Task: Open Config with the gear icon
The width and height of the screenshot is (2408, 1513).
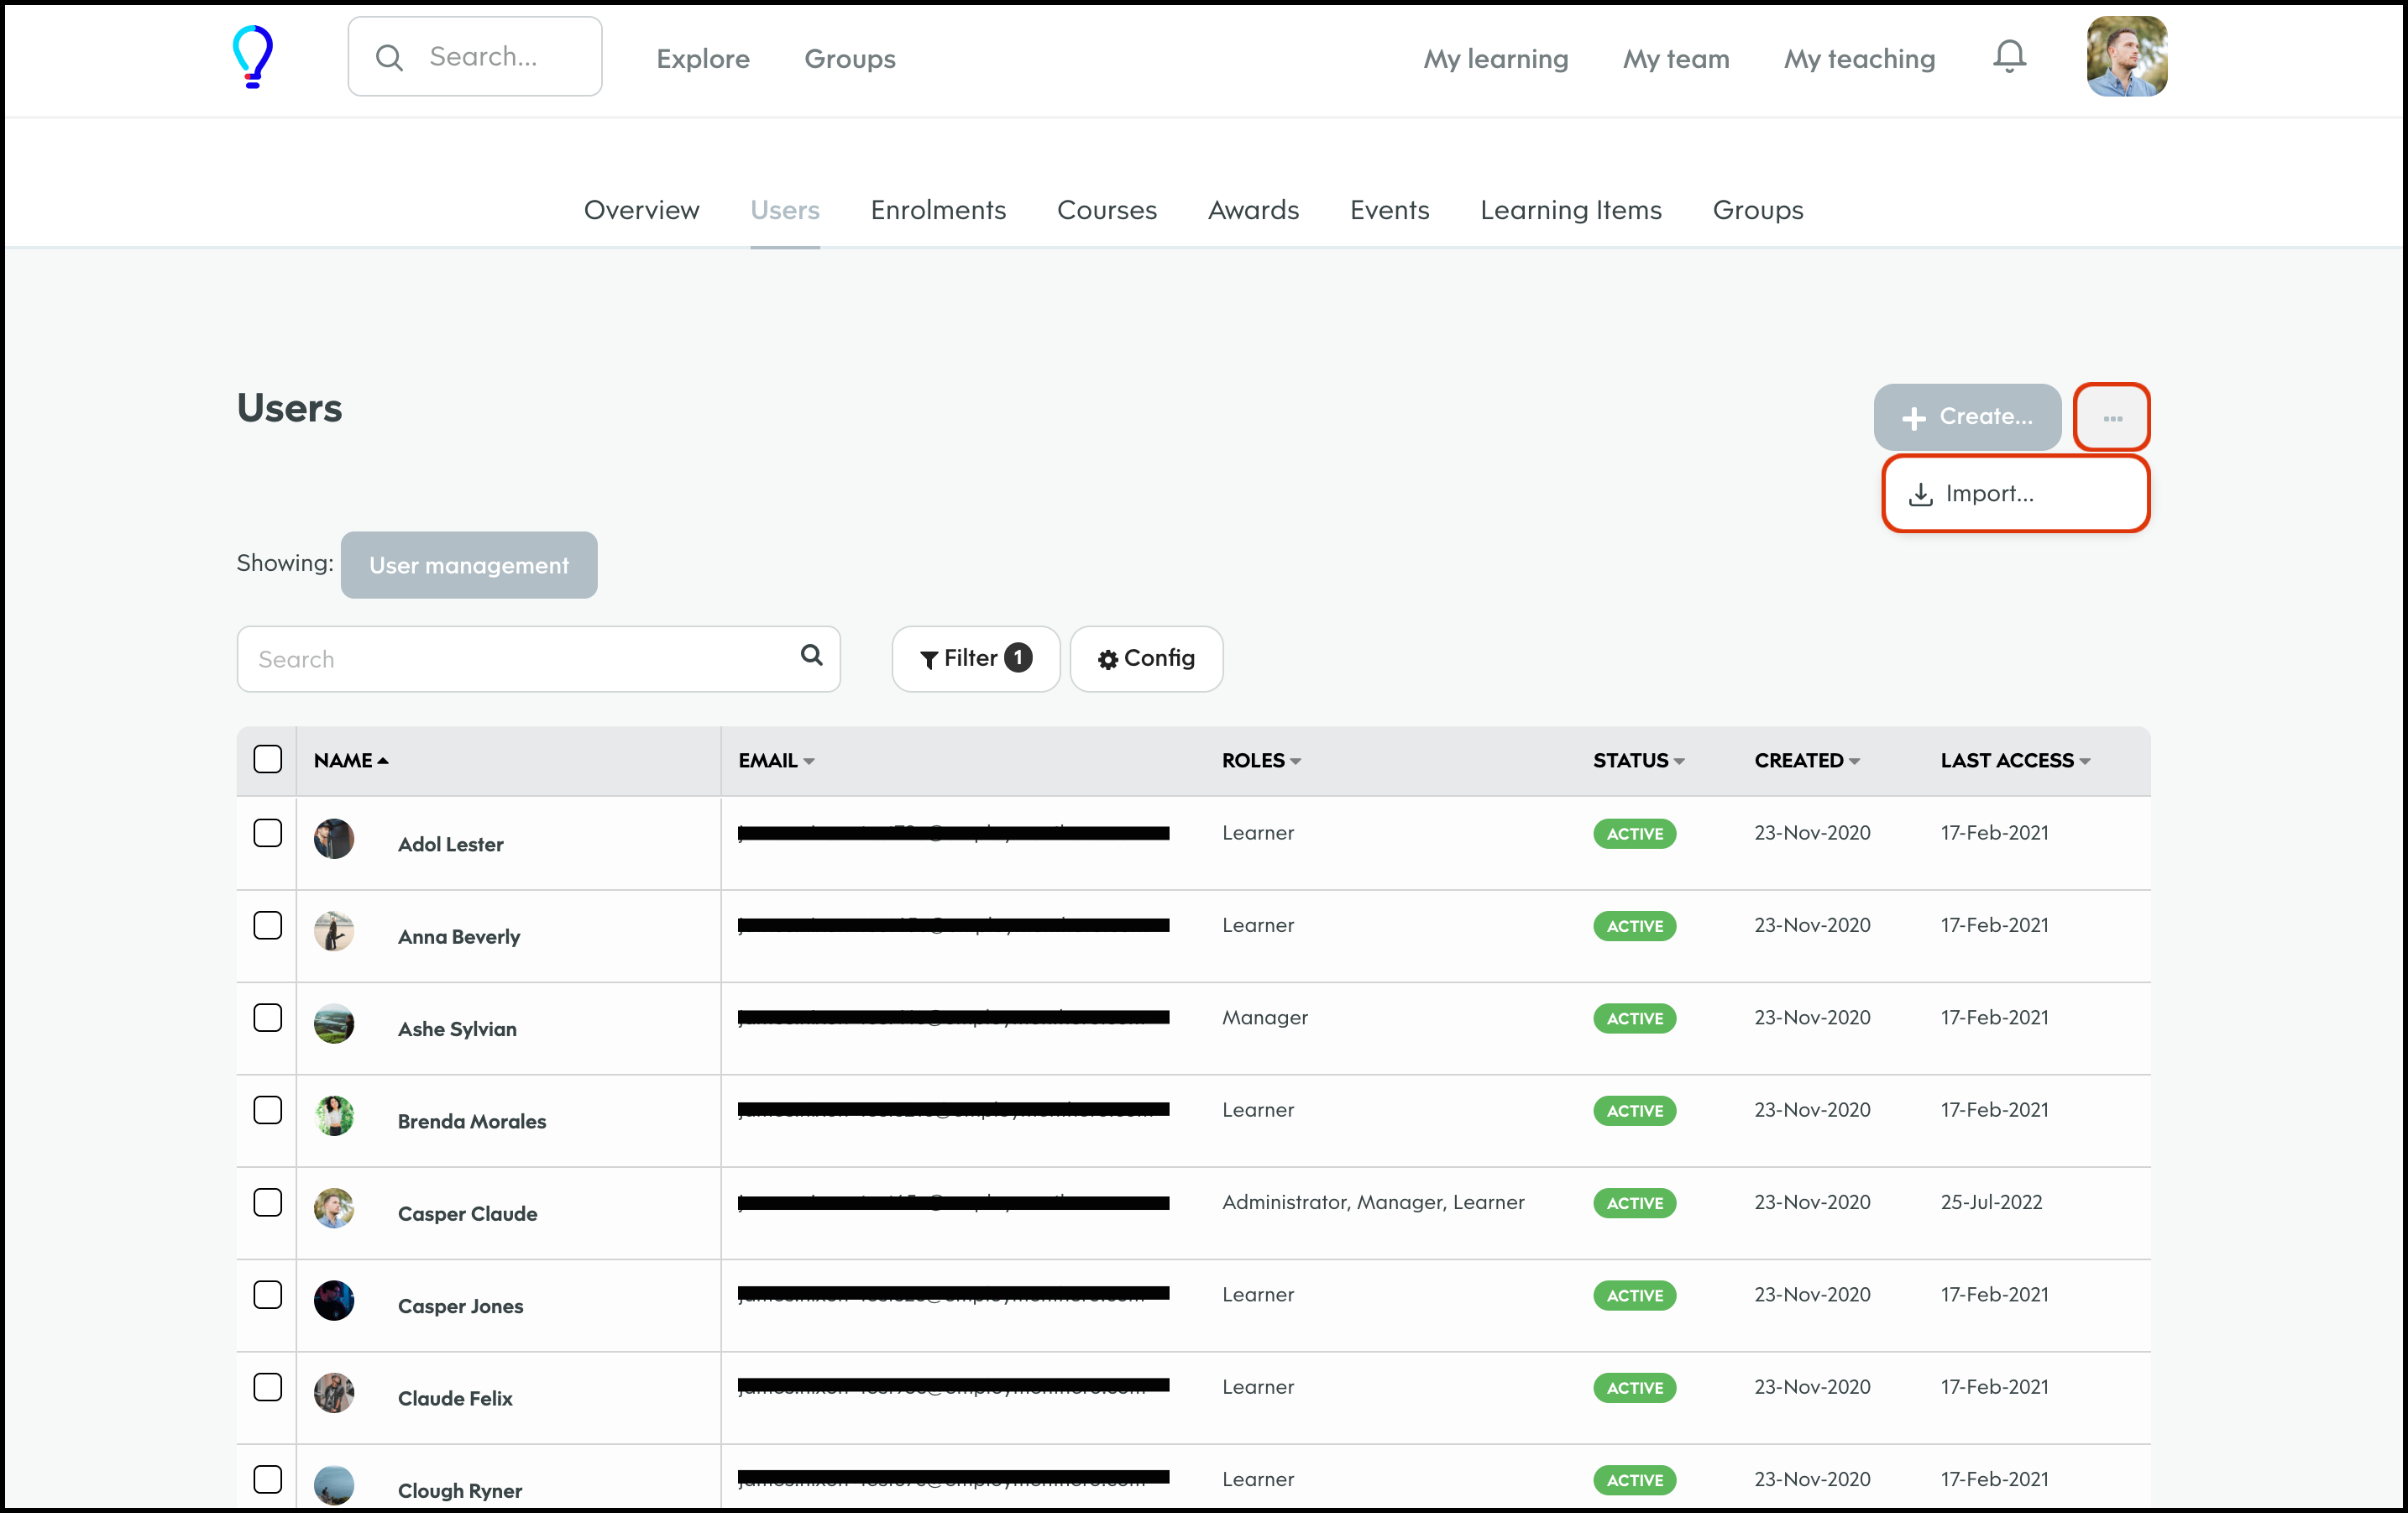Action: (1146, 659)
